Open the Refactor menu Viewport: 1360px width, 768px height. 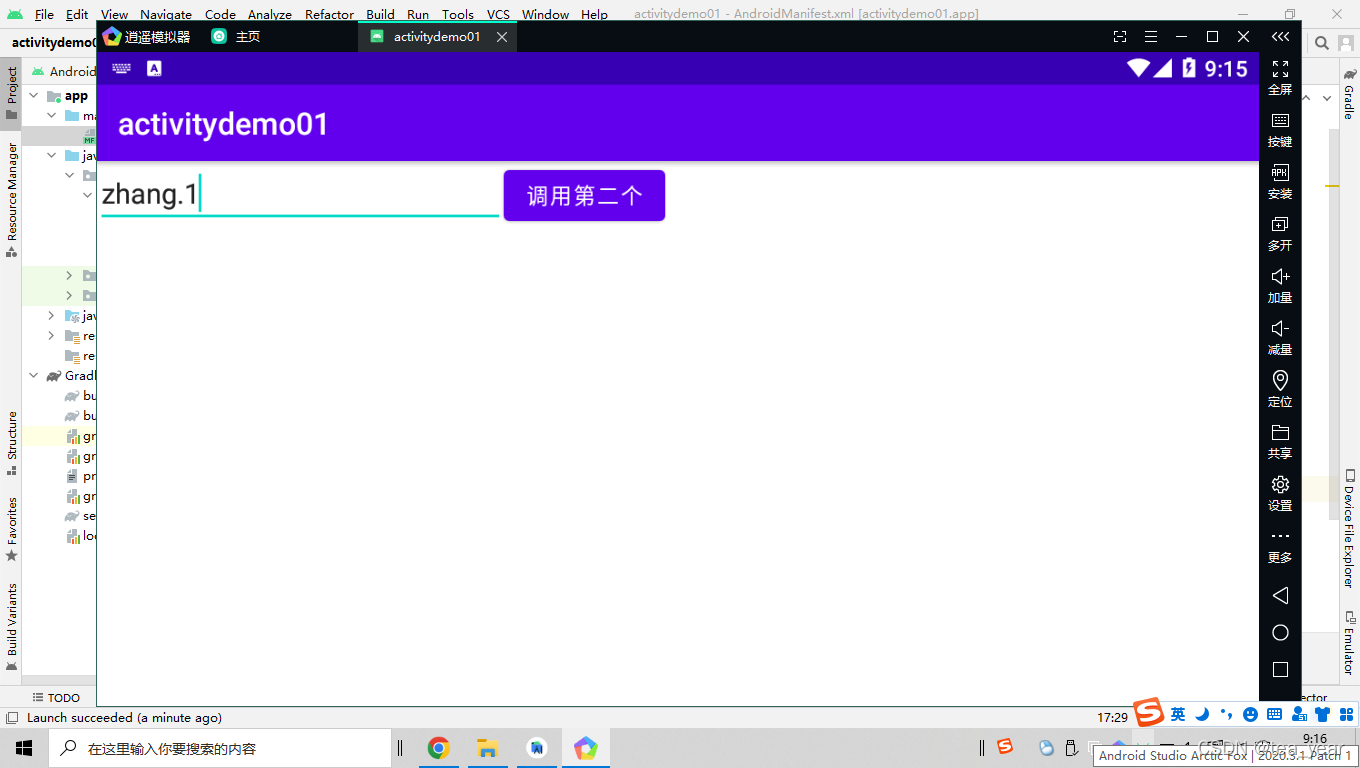tap(330, 14)
